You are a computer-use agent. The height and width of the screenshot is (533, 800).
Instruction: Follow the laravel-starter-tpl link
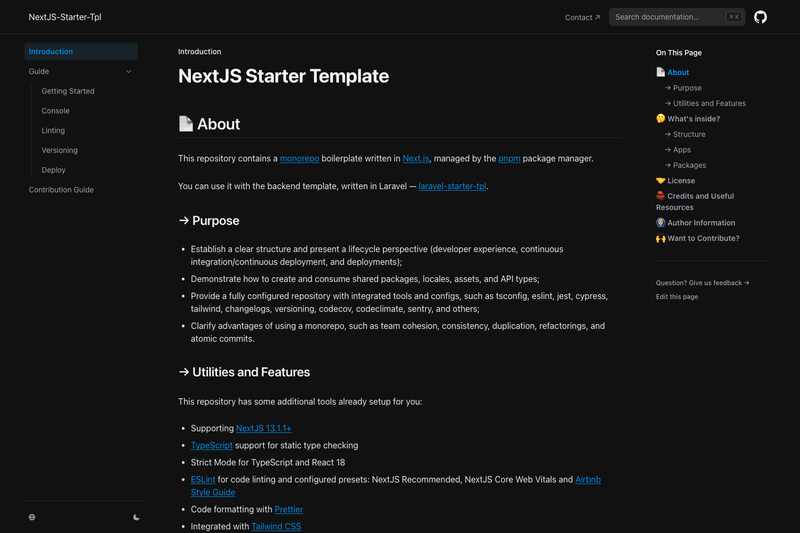452,186
